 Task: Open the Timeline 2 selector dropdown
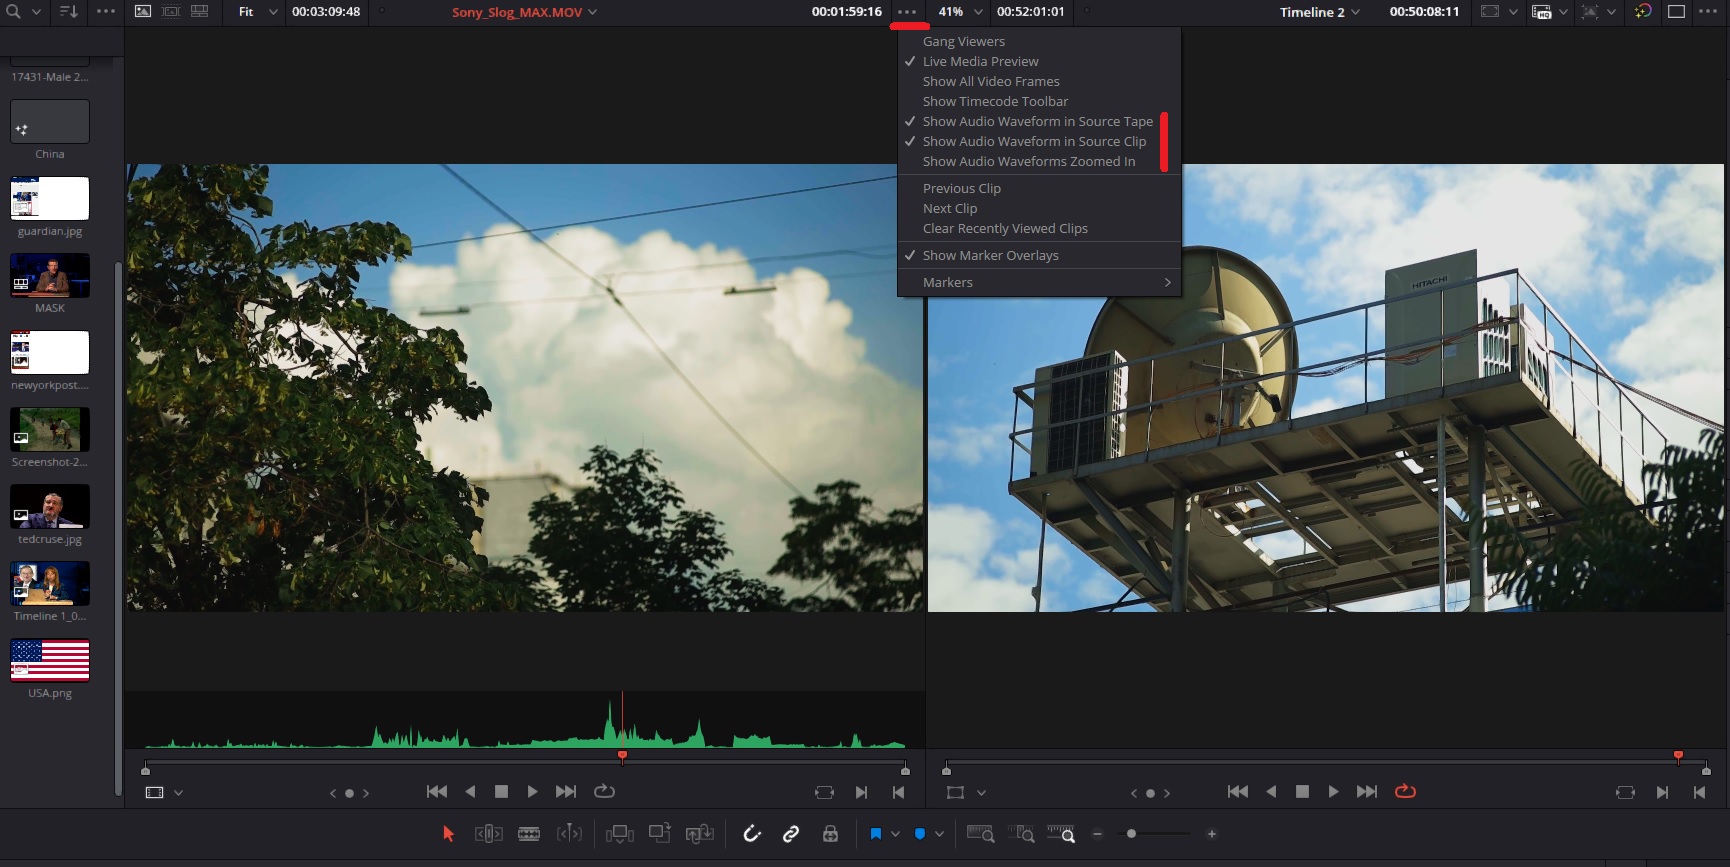click(1320, 12)
